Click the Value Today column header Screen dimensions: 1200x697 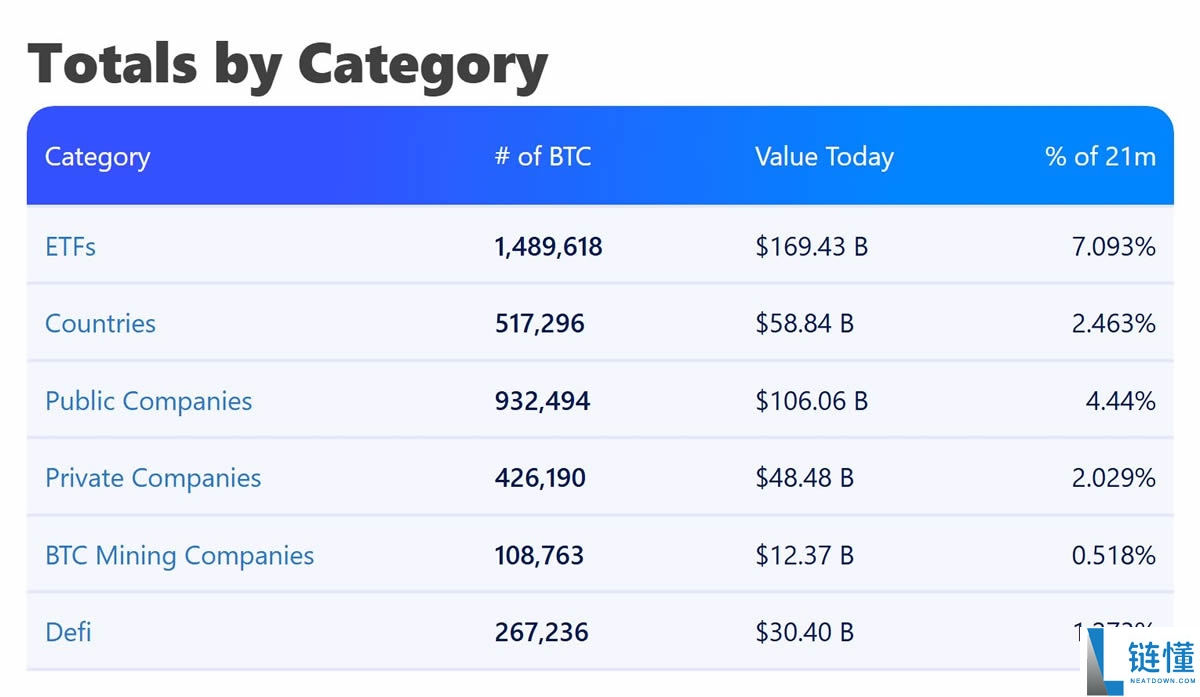824,157
